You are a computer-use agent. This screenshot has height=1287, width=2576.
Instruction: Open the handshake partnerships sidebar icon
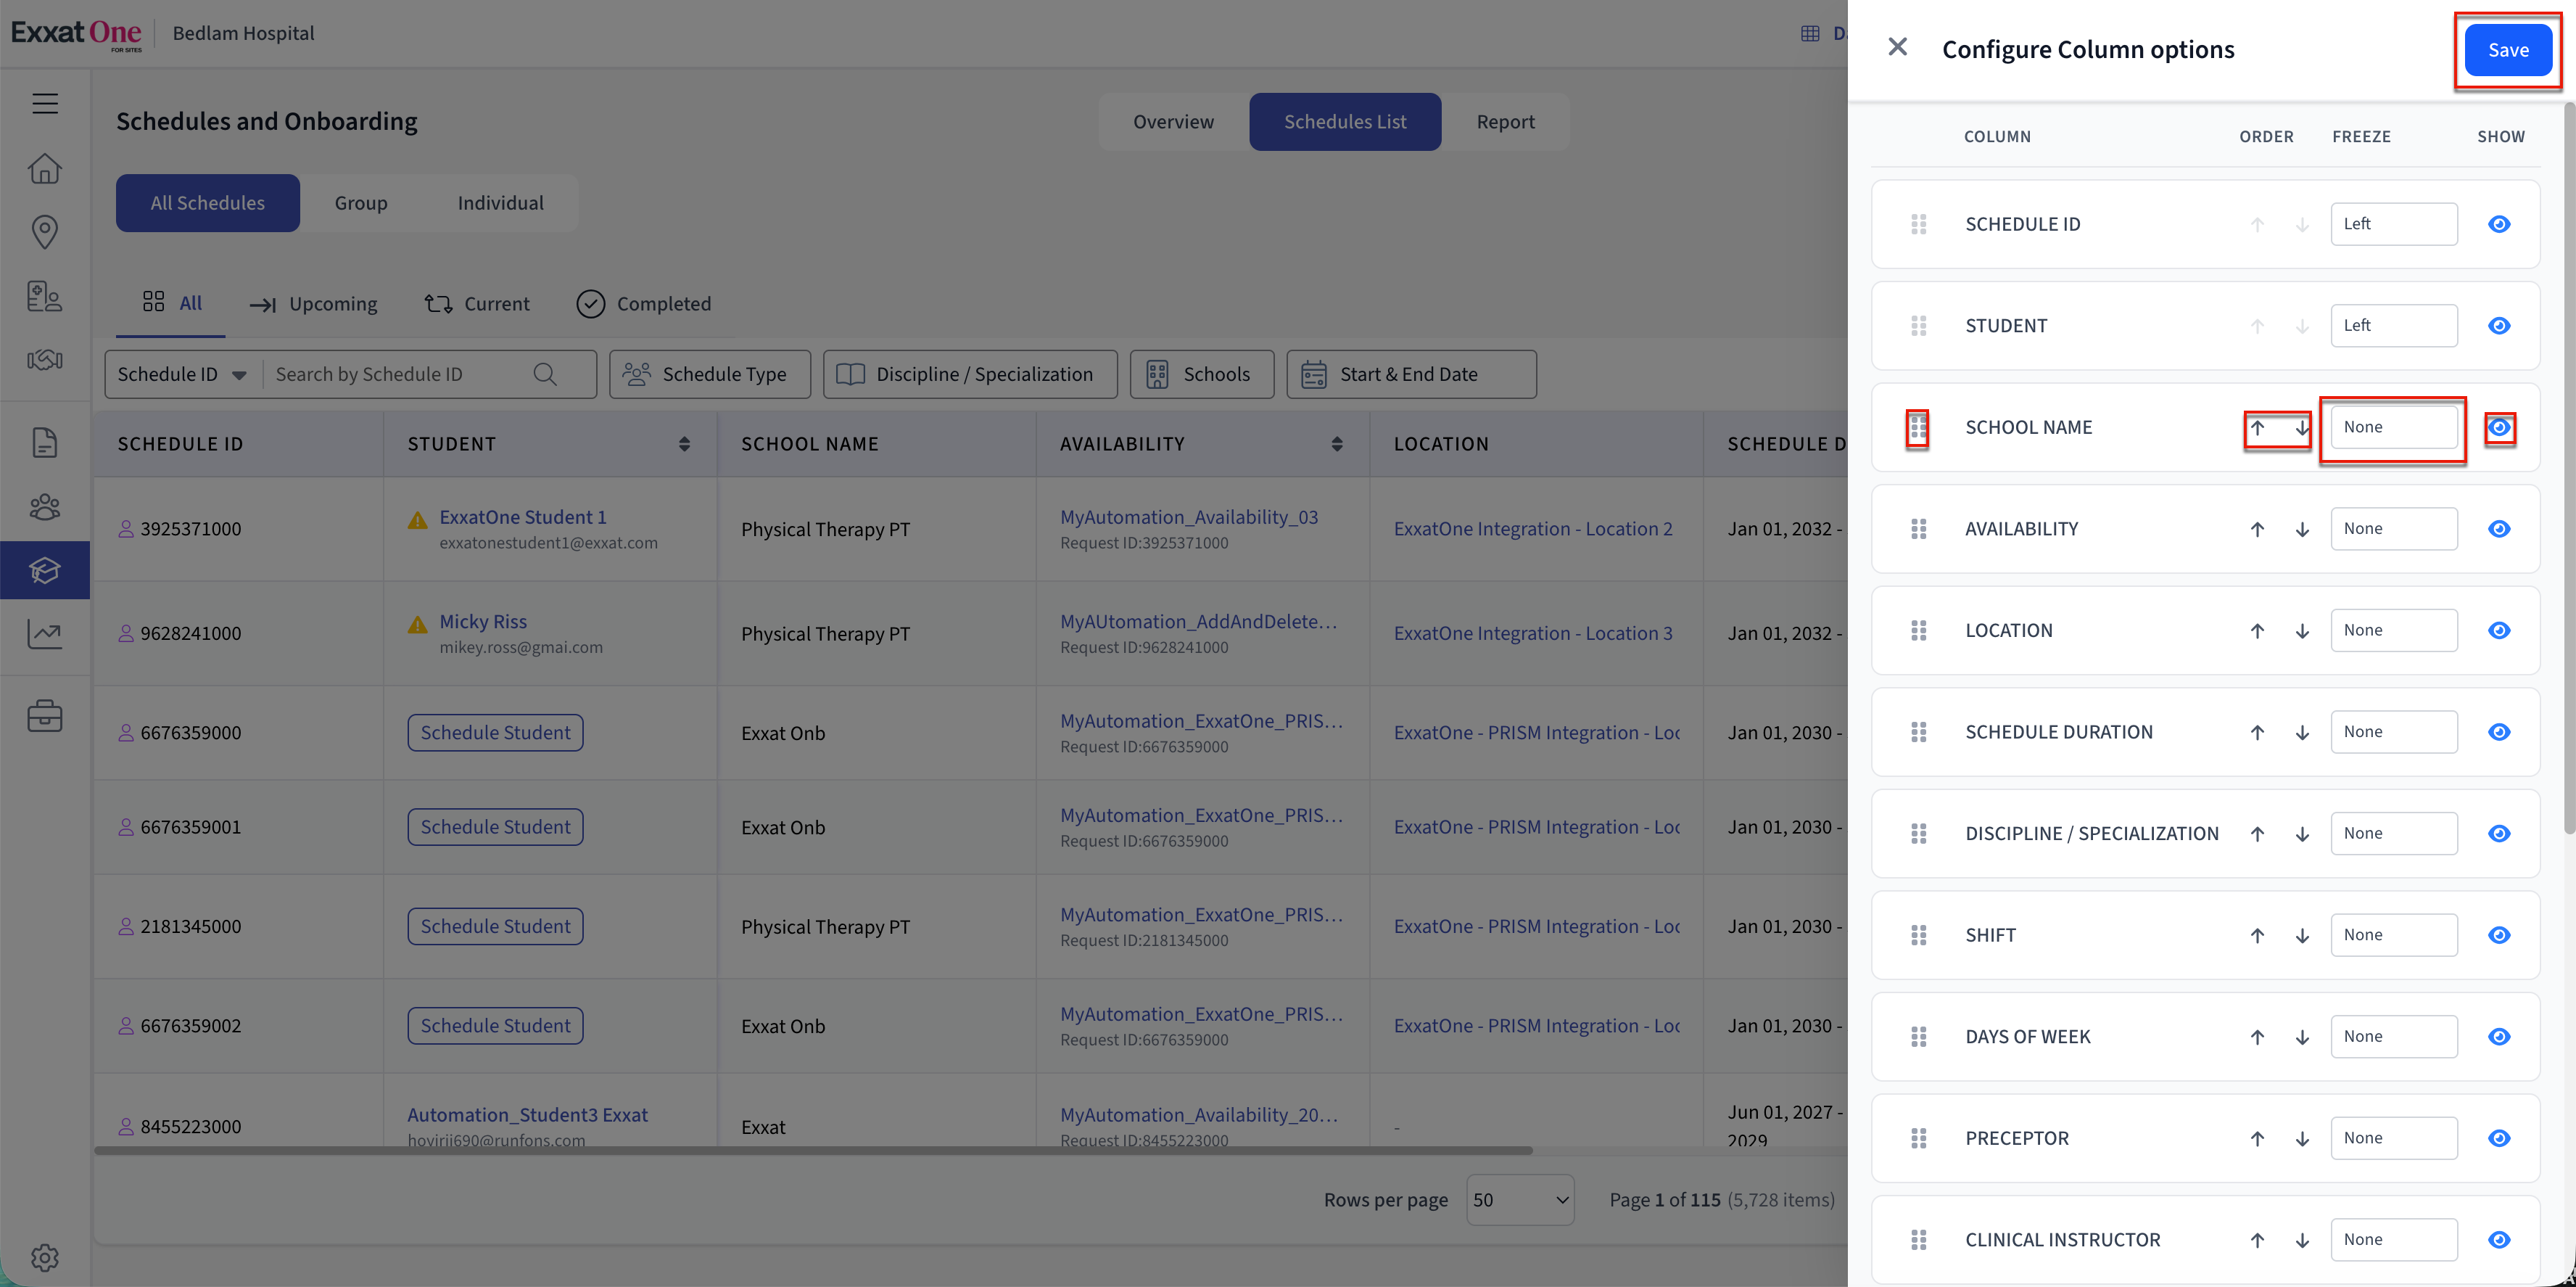coord(45,359)
